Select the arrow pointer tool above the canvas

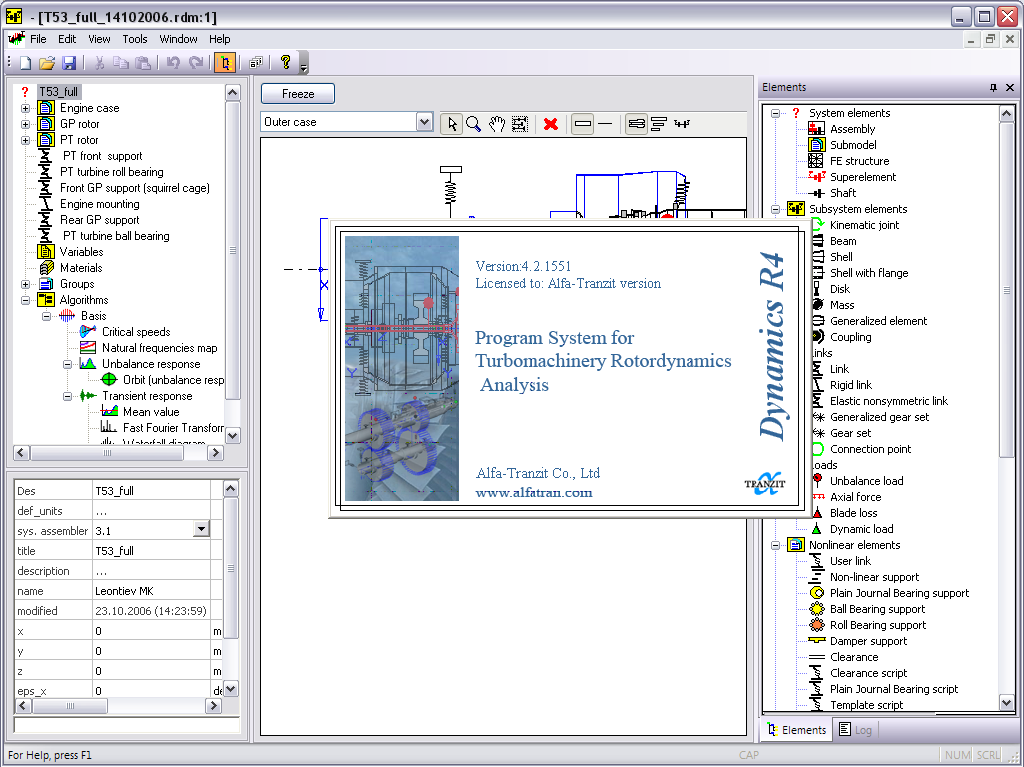(451, 123)
